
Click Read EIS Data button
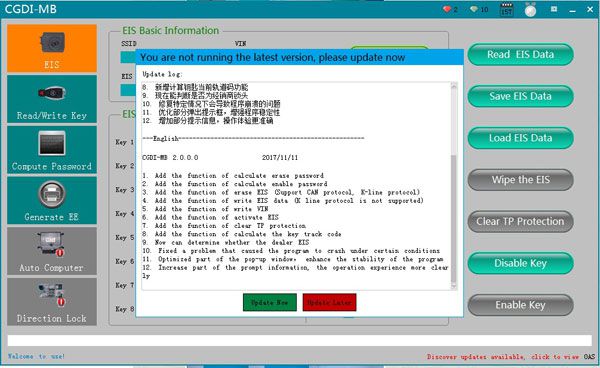(520, 55)
